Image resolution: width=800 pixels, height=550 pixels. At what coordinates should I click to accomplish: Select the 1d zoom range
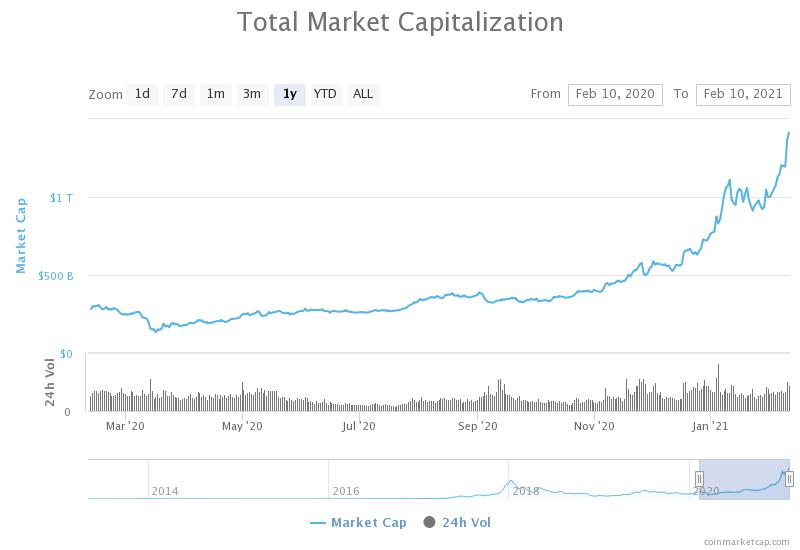pos(142,94)
